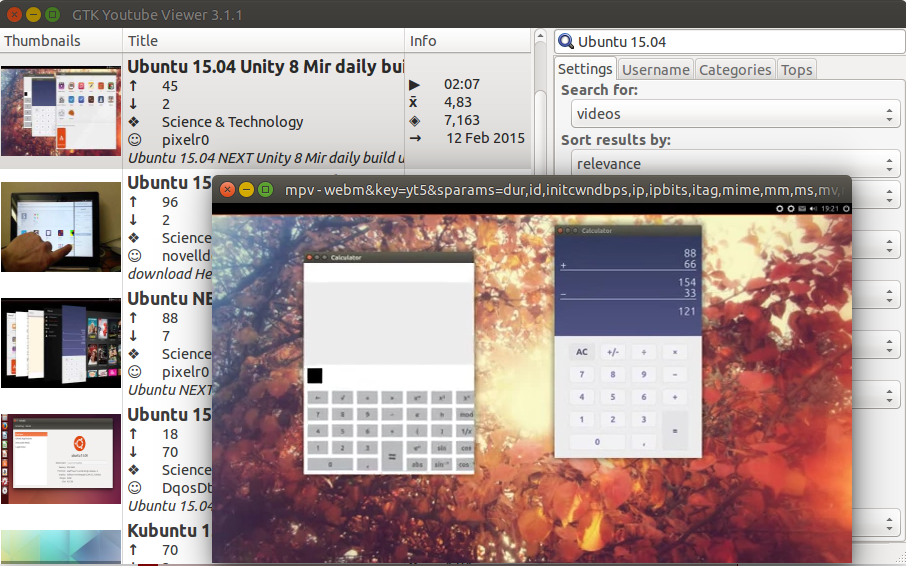Minimize the mpv video window
906x566 pixels.
coord(246,189)
